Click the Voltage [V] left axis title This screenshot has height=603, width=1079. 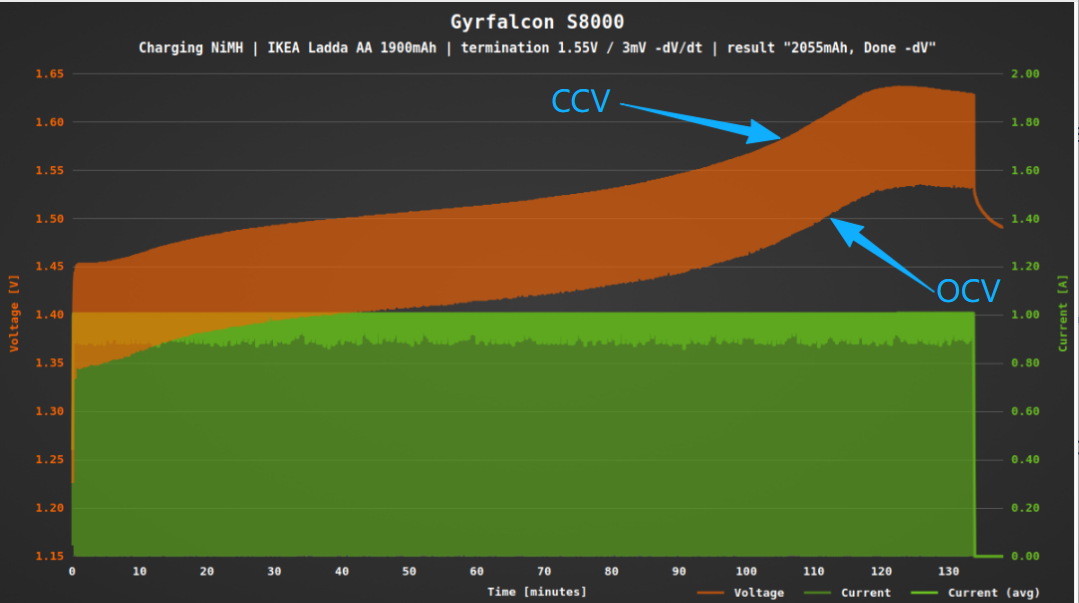click(x=15, y=315)
